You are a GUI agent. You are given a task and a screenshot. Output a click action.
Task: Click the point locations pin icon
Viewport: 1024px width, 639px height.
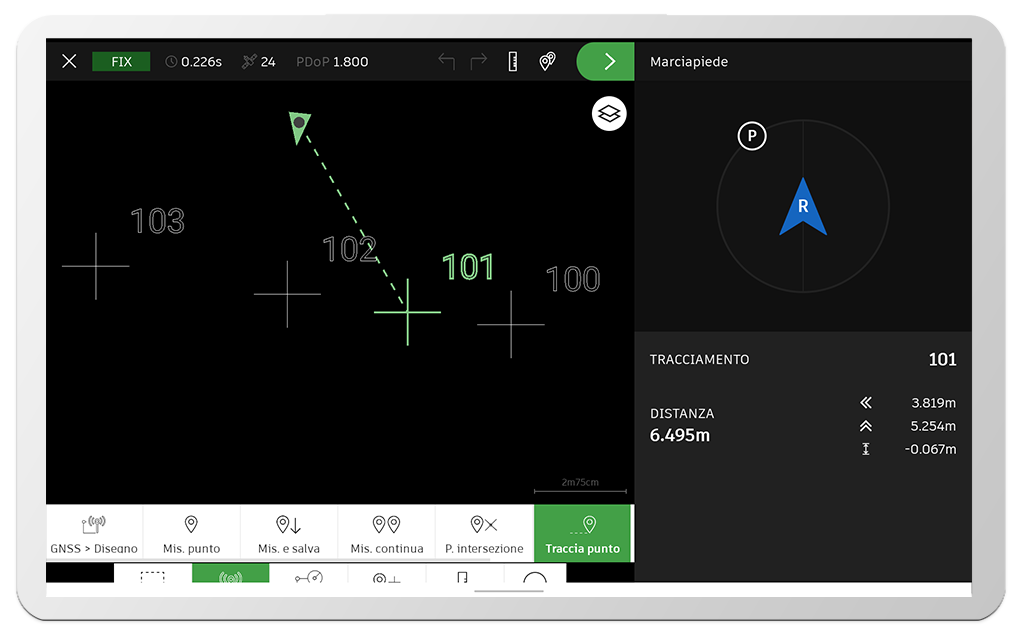[x=546, y=62]
